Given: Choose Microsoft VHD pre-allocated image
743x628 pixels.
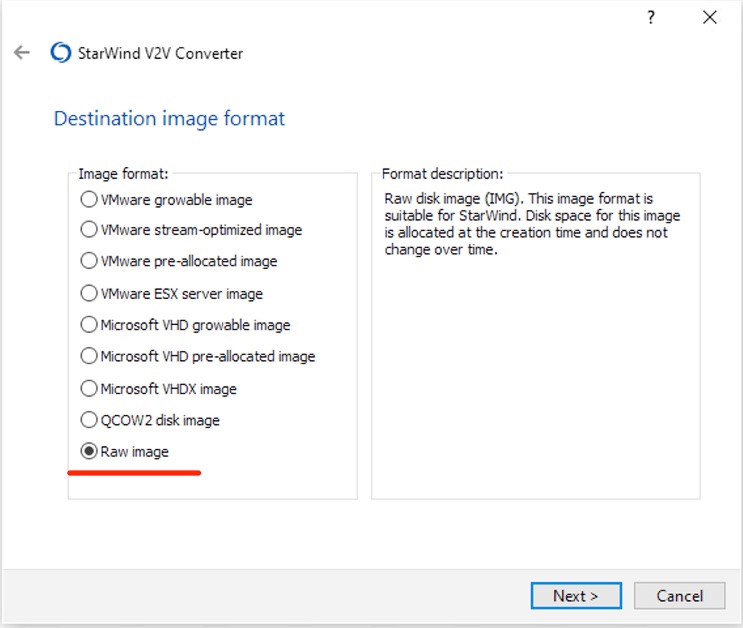Looking at the screenshot, I should 89,356.
